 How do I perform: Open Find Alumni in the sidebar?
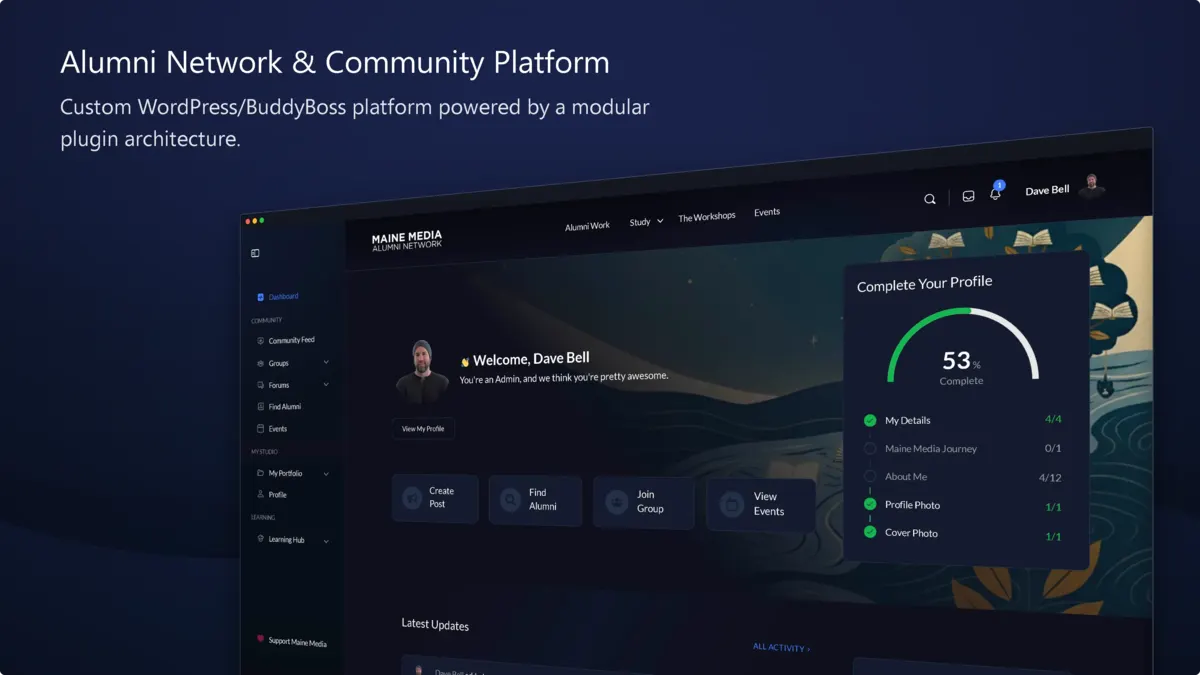(279, 407)
